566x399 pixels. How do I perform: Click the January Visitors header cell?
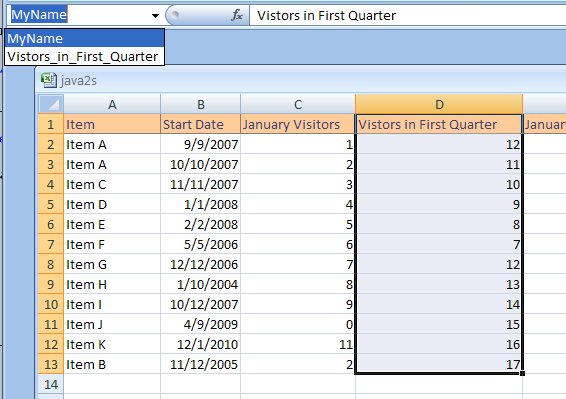[x=298, y=125]
